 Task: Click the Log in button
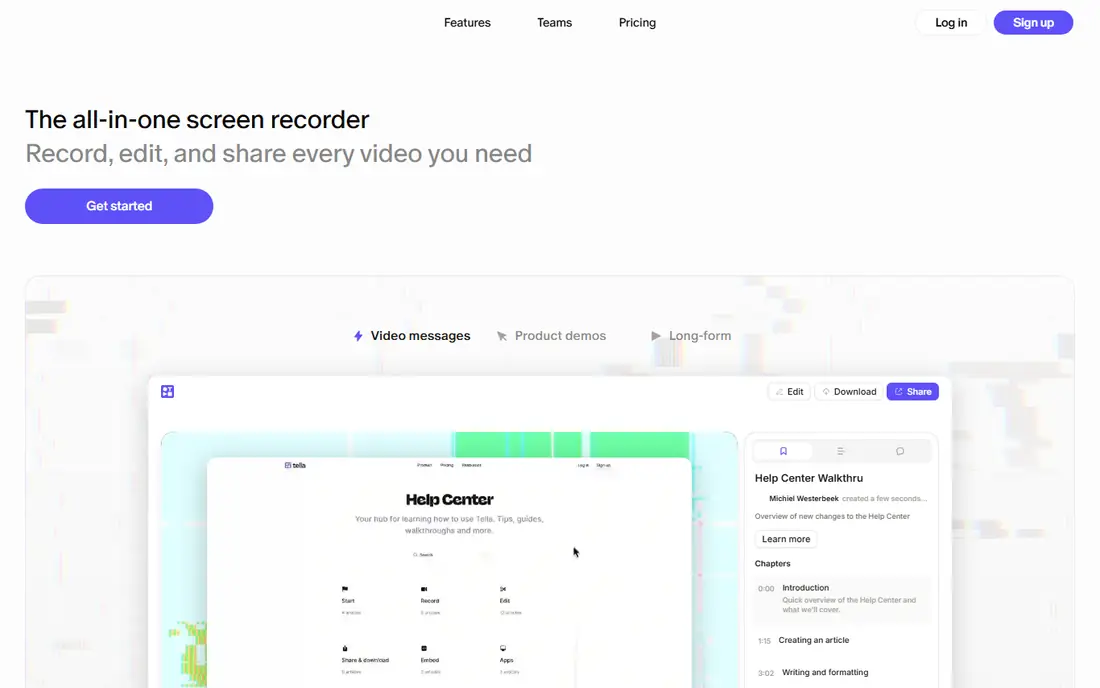(951, 22)
